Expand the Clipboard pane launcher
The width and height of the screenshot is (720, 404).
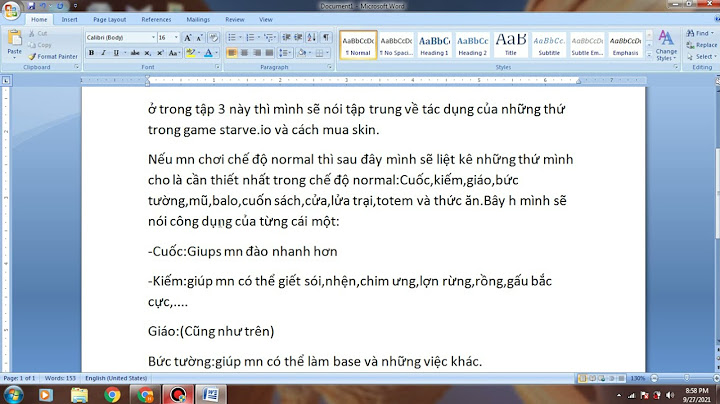77,67
